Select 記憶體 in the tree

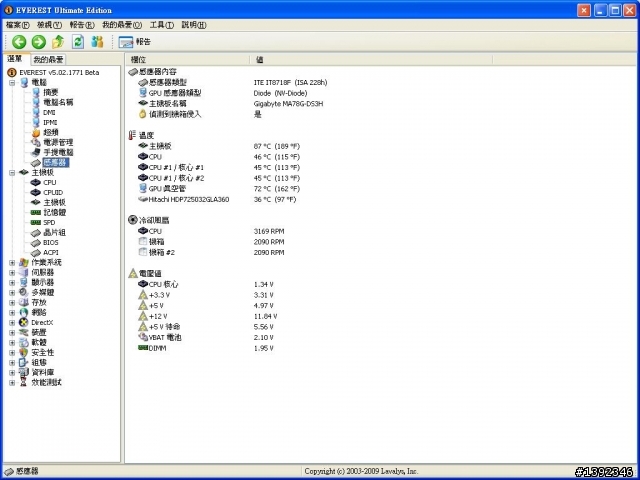(x=54, y=213)
